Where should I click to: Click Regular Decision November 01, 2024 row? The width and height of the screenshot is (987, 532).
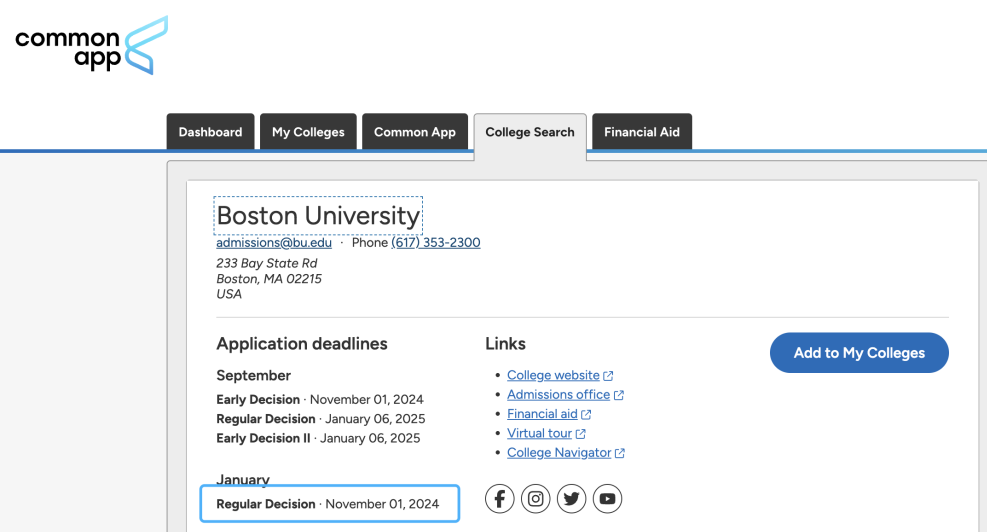point(330,504)
